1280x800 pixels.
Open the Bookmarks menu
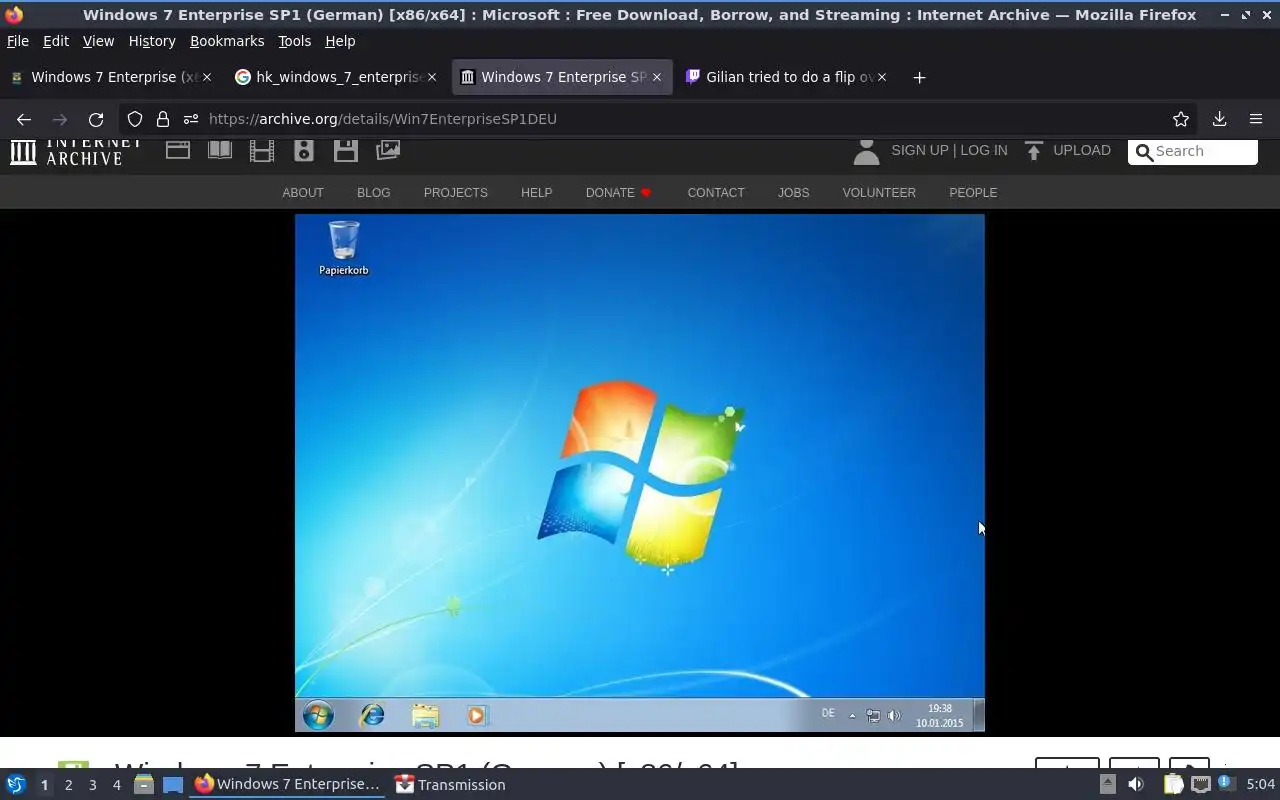[x=227, y=41]
